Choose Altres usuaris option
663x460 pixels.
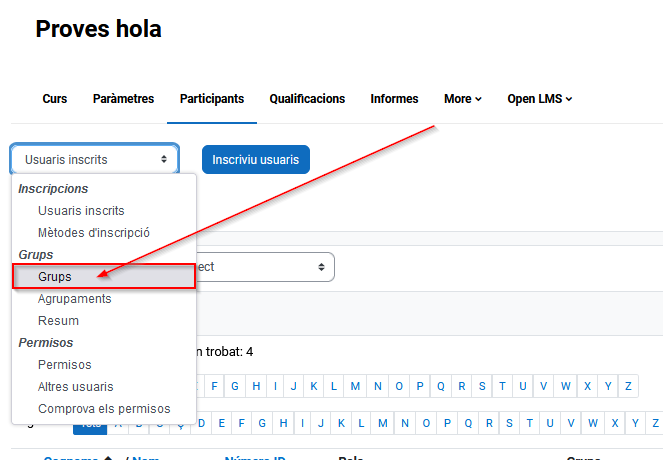tap(75, 387)
